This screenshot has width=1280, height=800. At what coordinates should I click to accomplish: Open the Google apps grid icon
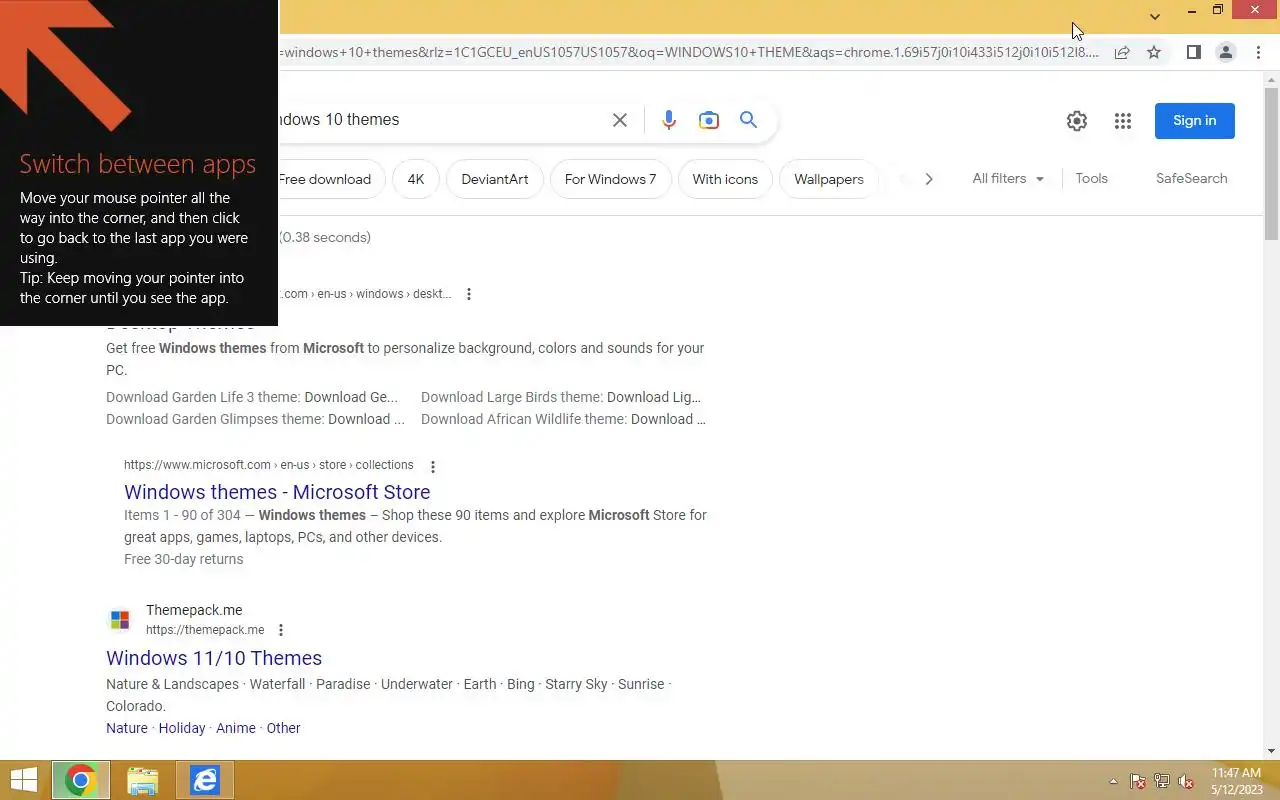coord(1123,121)
